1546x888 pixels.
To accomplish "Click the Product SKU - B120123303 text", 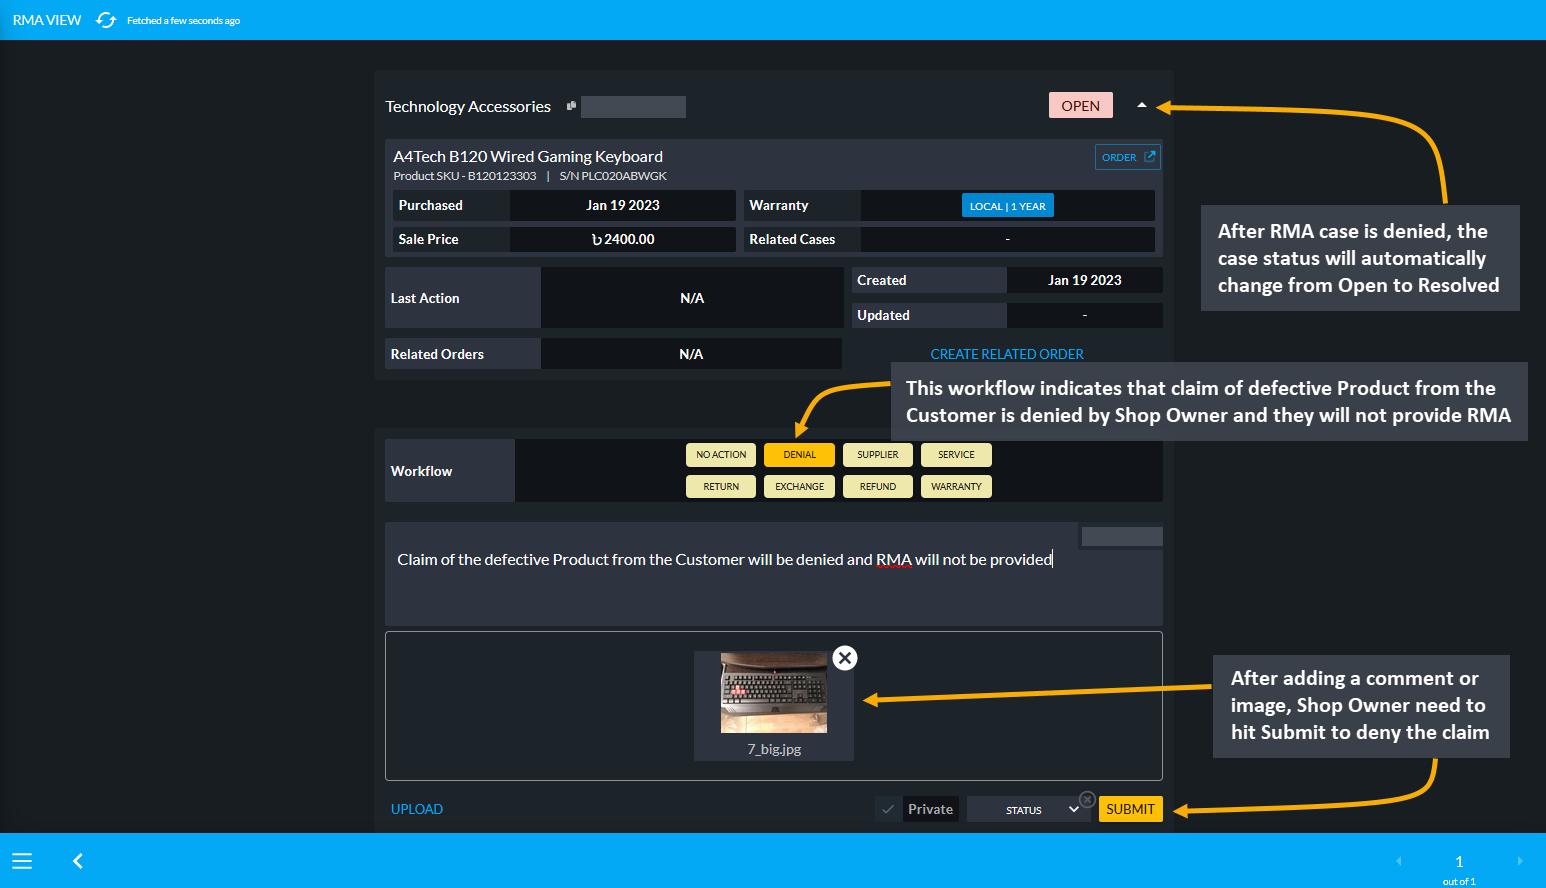I will click(465, 176).
